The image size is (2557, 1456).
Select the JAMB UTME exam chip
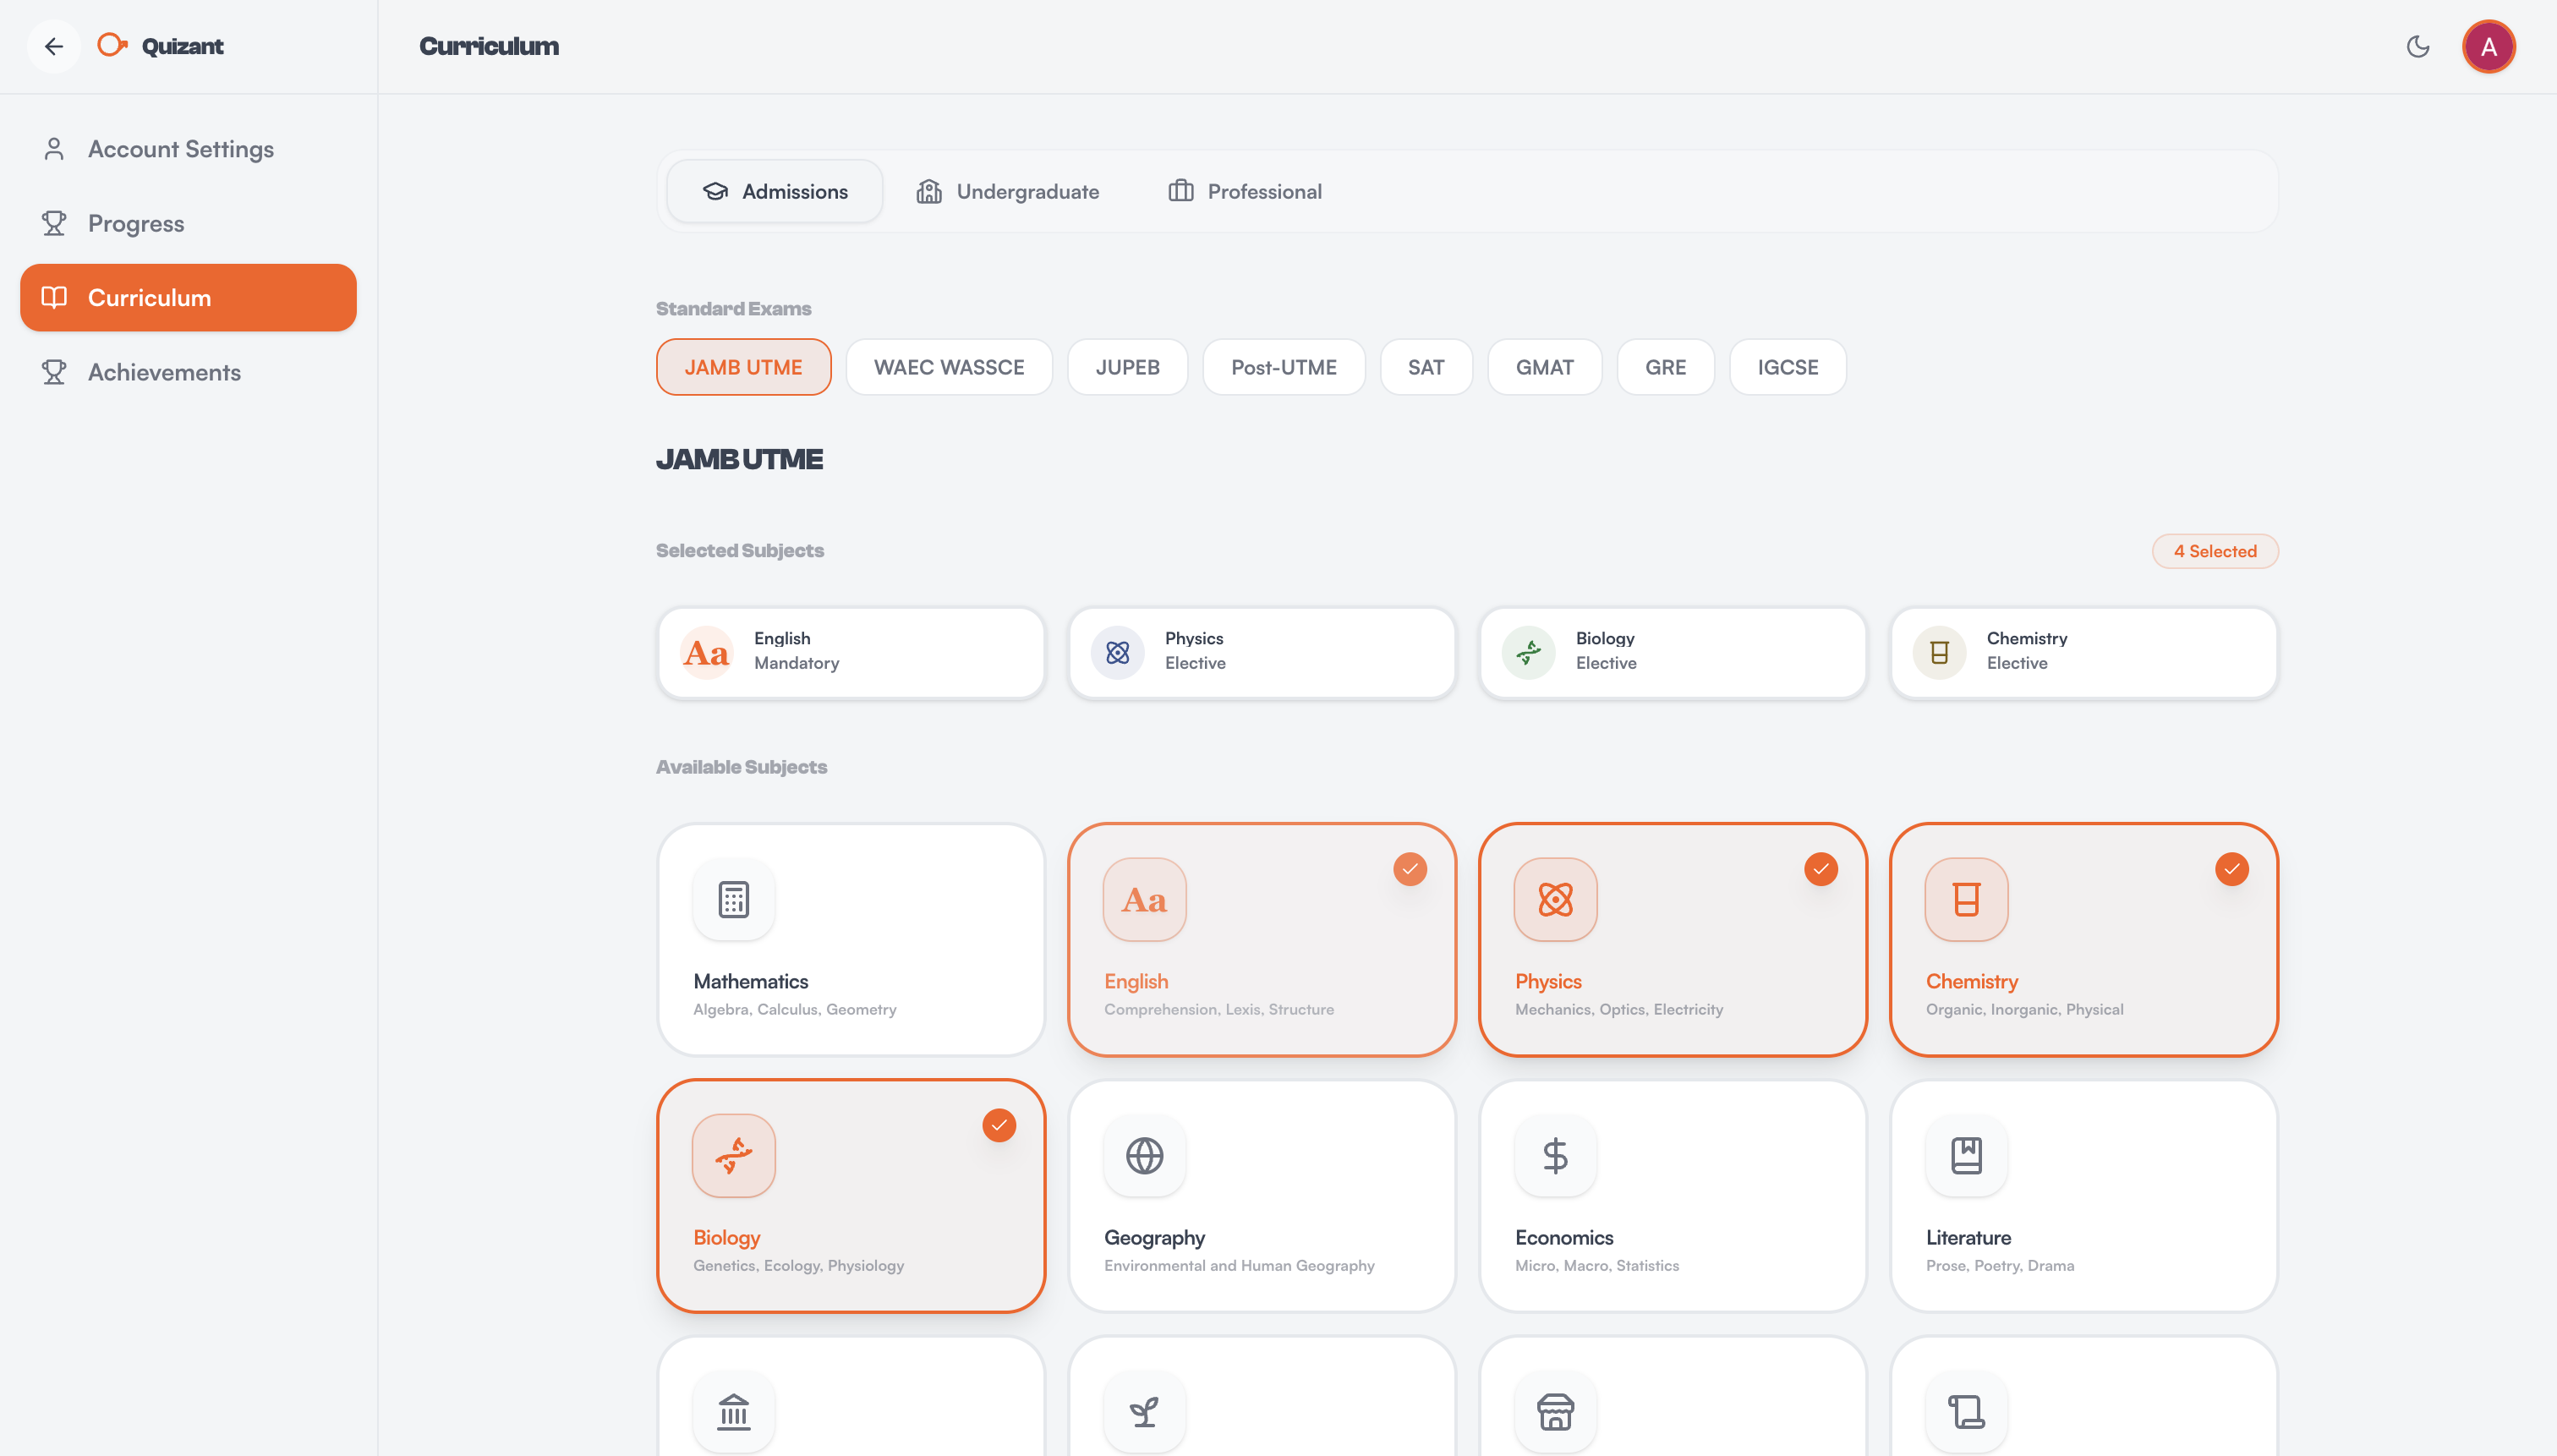[744, 367]
